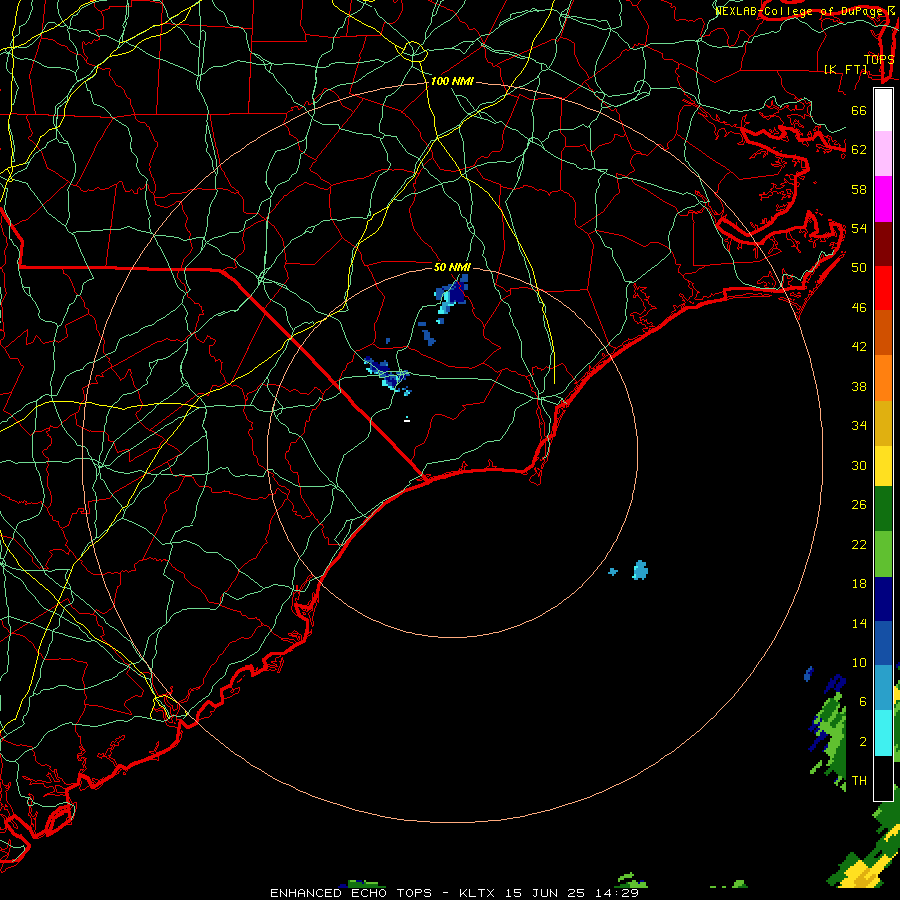900x900 pixels.
Task: Click the legend value '34'
Action: 859,426
